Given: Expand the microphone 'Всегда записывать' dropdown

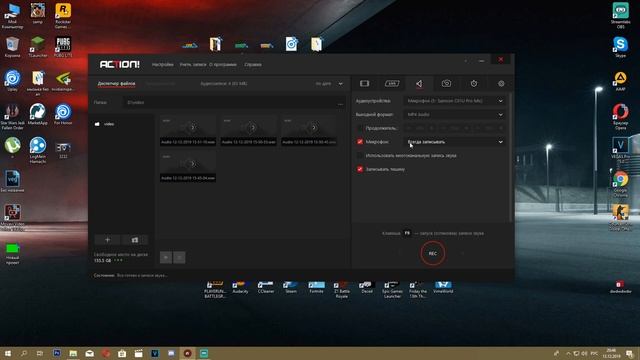Looking at the screenshot, I should click(455, 142).
